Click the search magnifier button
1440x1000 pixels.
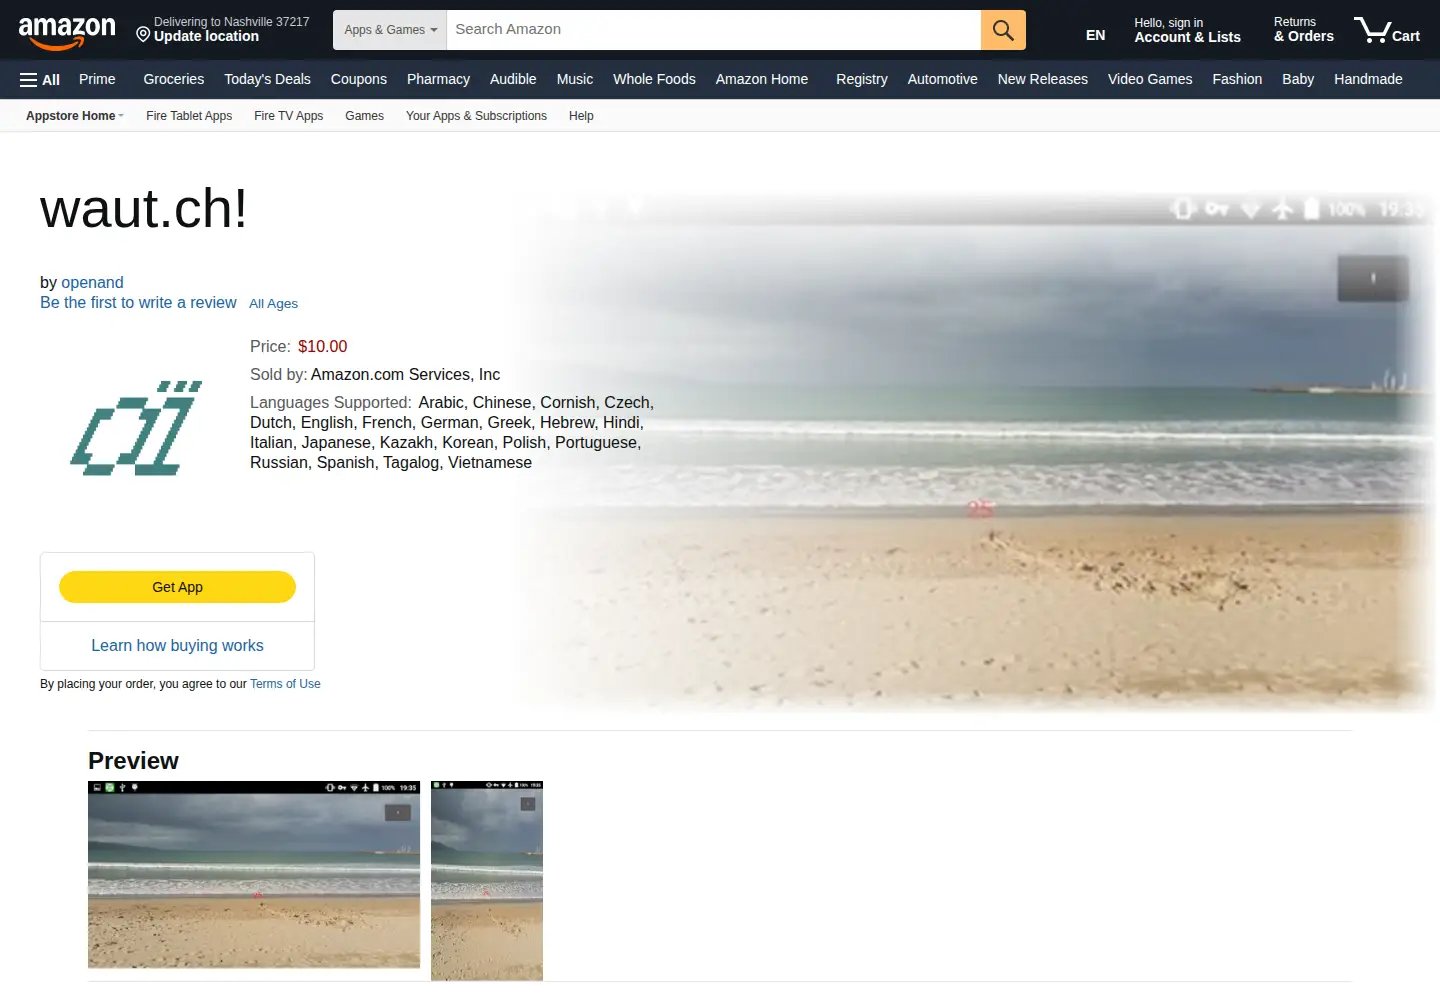[1003, 30]
